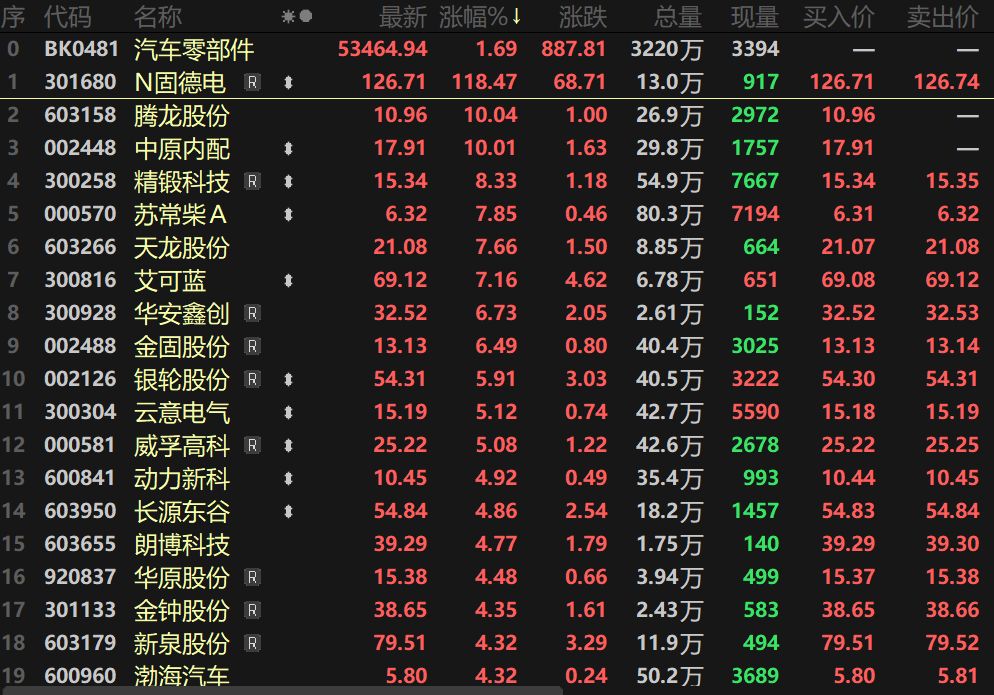Viewport: 994px width, 695px height.
Task: Click the 名称 column header
Action: click(158, 17)
